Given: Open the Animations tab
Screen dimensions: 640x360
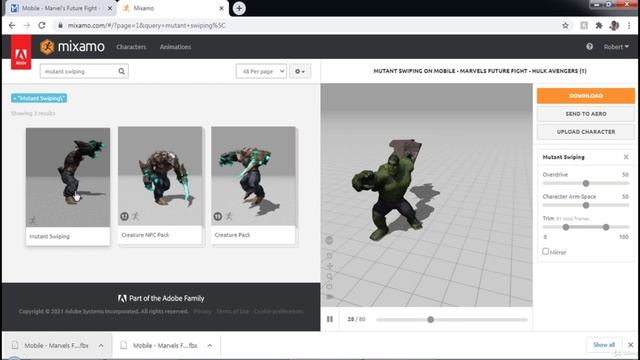Looking at the screenshot, I should (176, 47).
